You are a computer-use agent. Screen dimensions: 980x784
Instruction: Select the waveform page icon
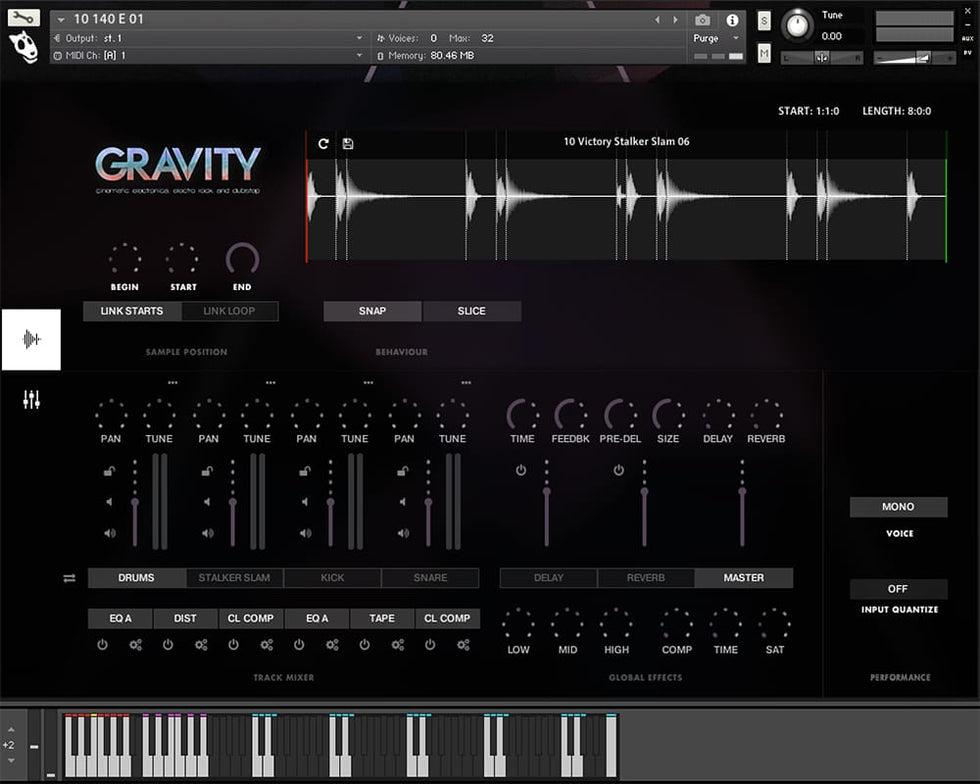click(x=31, y=340)
